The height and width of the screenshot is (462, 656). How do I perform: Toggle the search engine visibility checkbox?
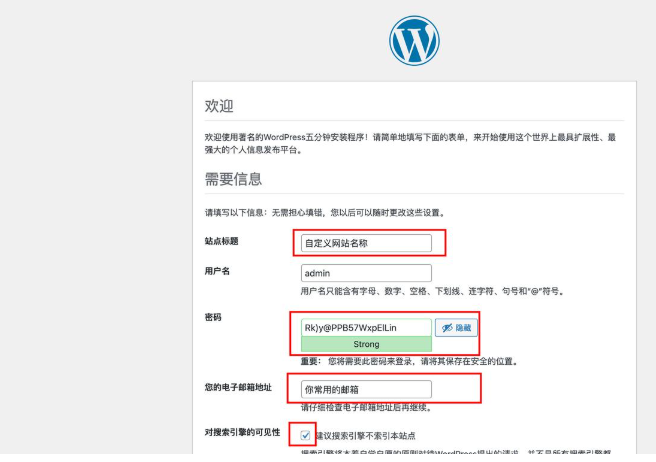point(305,436)
